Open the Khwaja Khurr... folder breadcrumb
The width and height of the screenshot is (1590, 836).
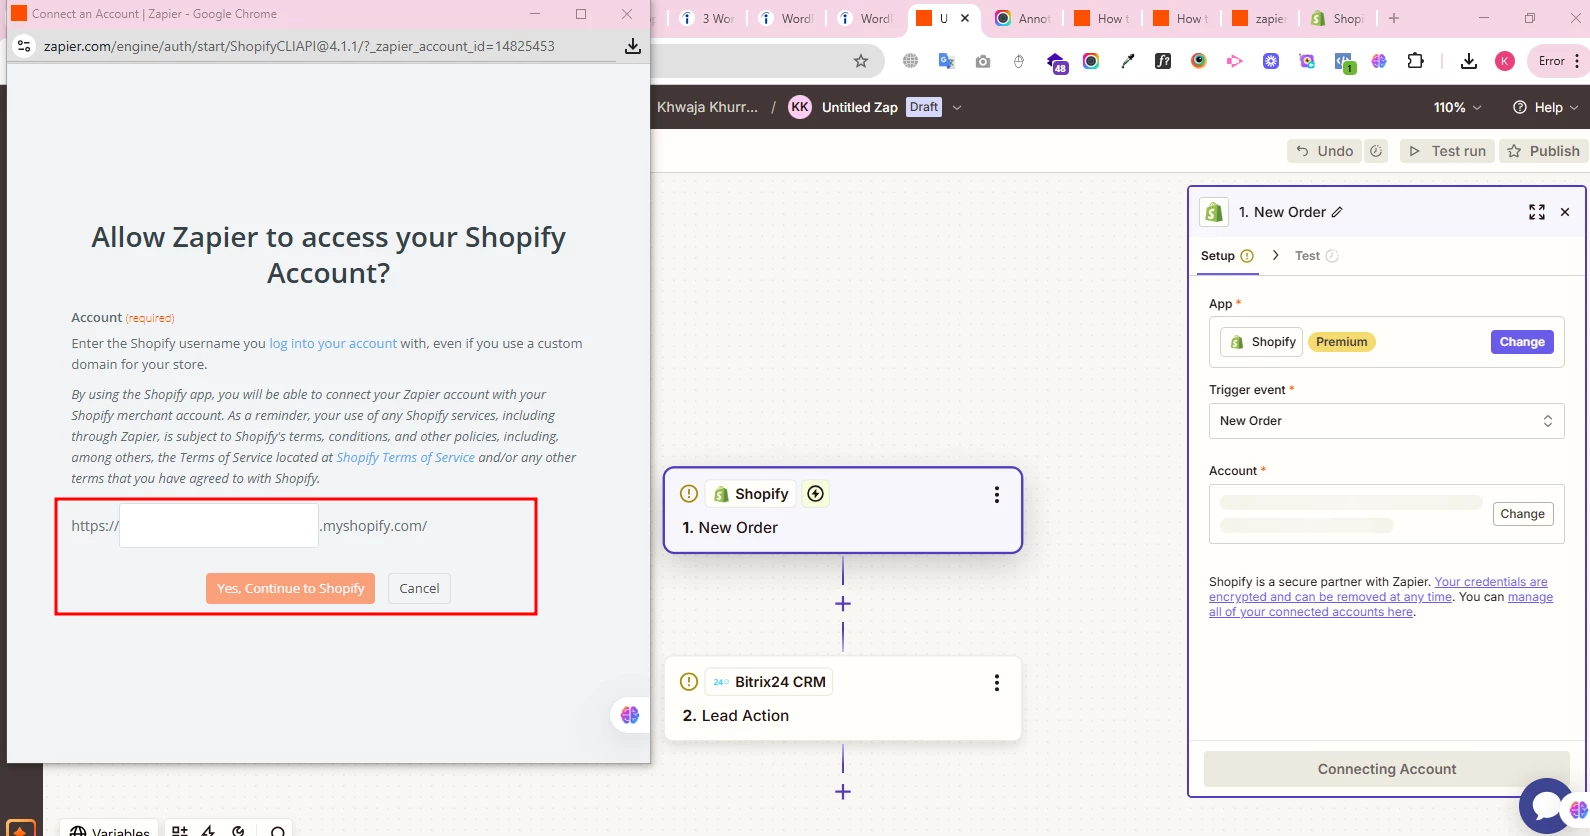707,107
